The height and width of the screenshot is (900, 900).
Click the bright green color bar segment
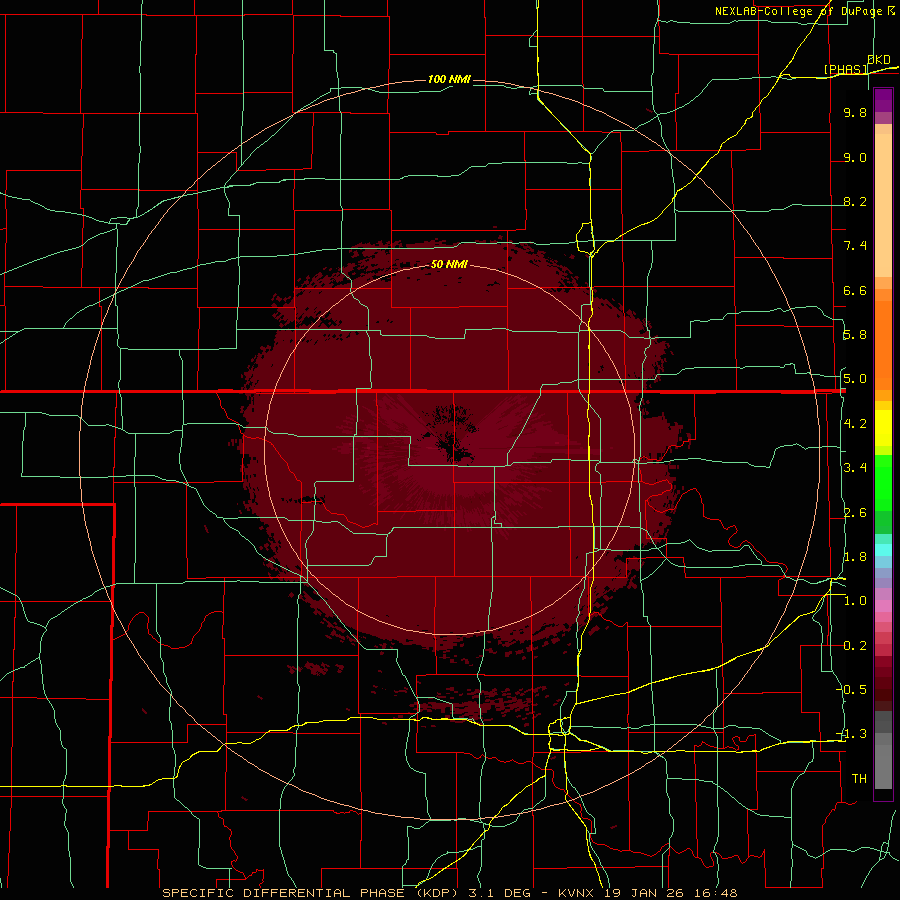coord(883,482)
